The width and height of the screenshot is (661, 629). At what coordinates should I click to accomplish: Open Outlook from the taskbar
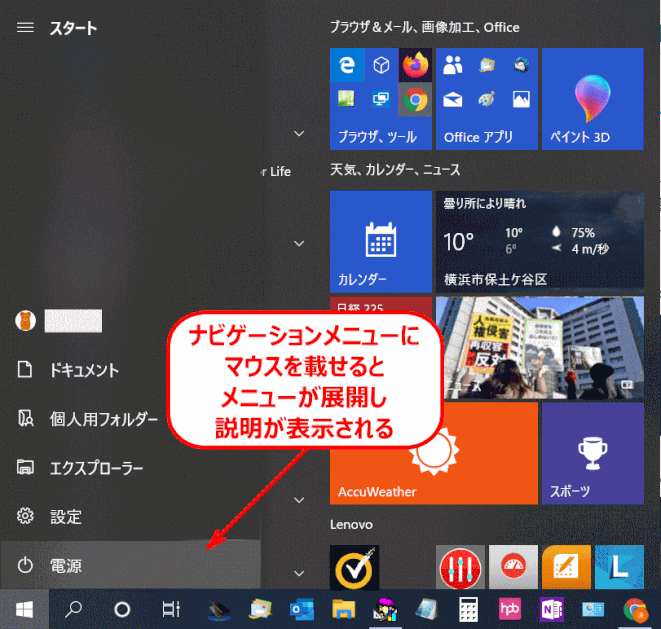pyautogui.click(x=301, y=609)
